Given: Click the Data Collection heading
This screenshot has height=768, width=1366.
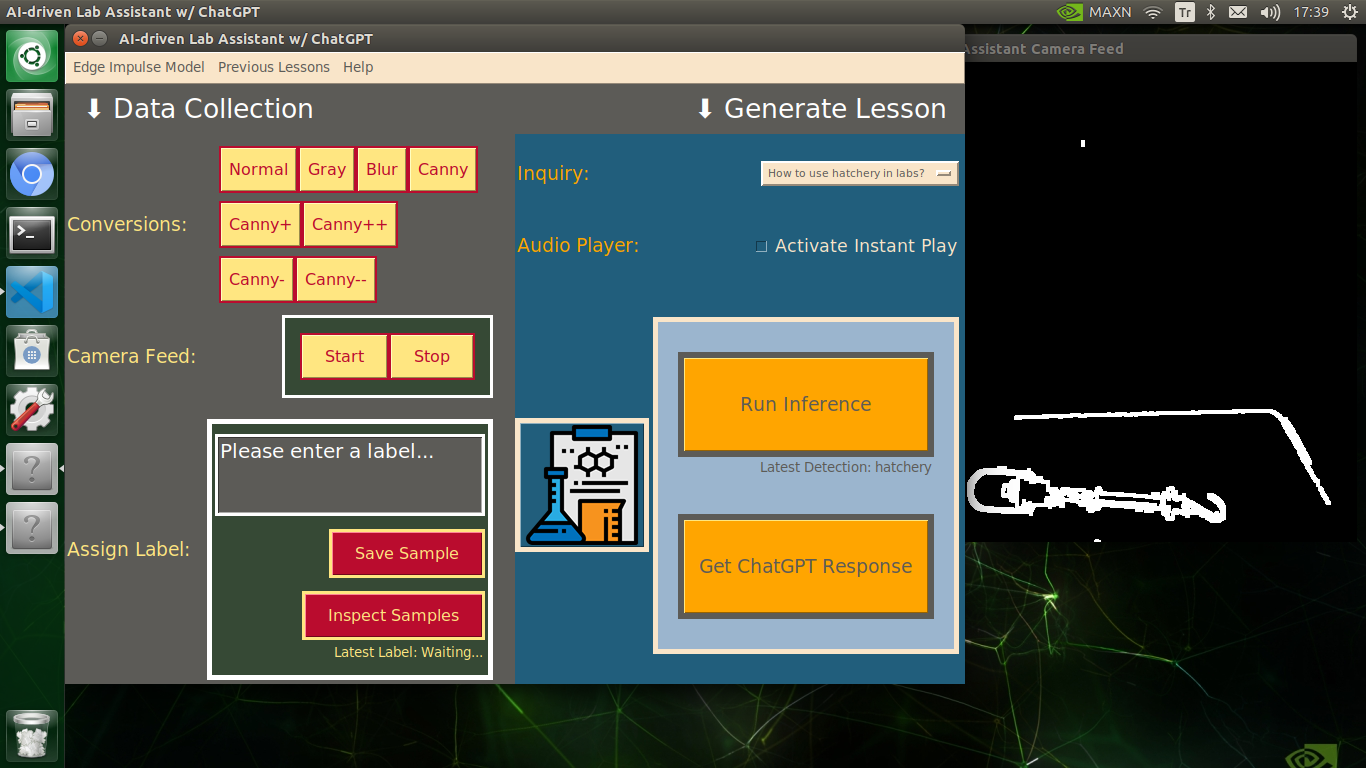Looking at the screenshot, I should tap(199, 108).
